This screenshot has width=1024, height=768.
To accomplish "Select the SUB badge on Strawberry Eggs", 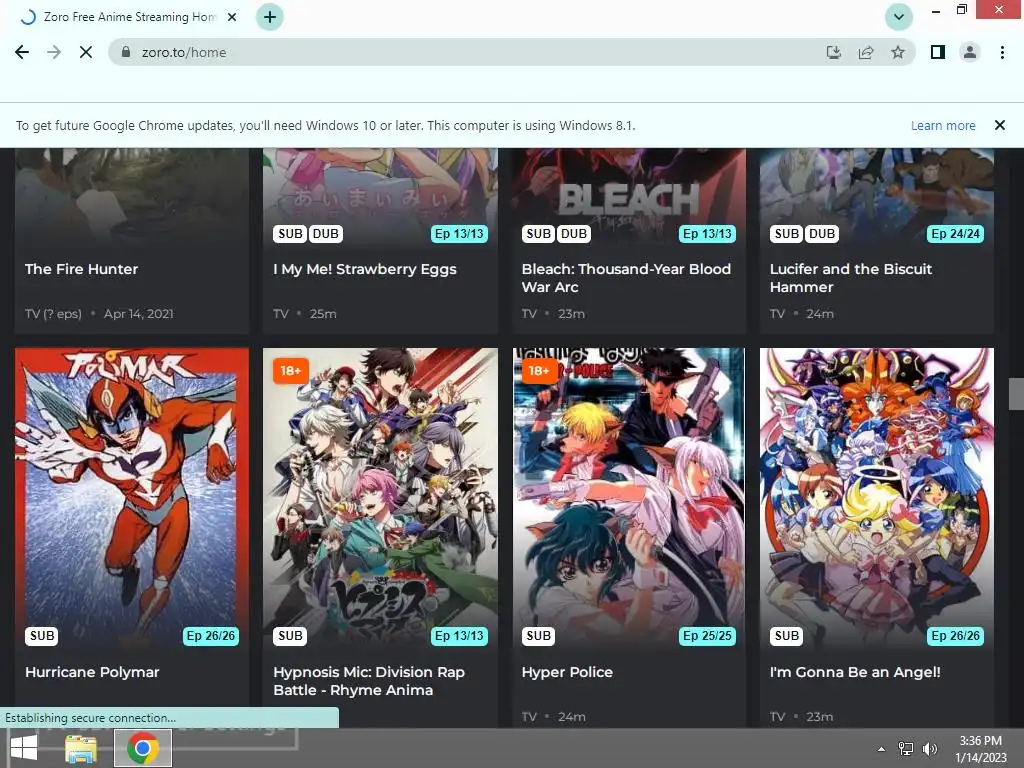I will 290,234.
